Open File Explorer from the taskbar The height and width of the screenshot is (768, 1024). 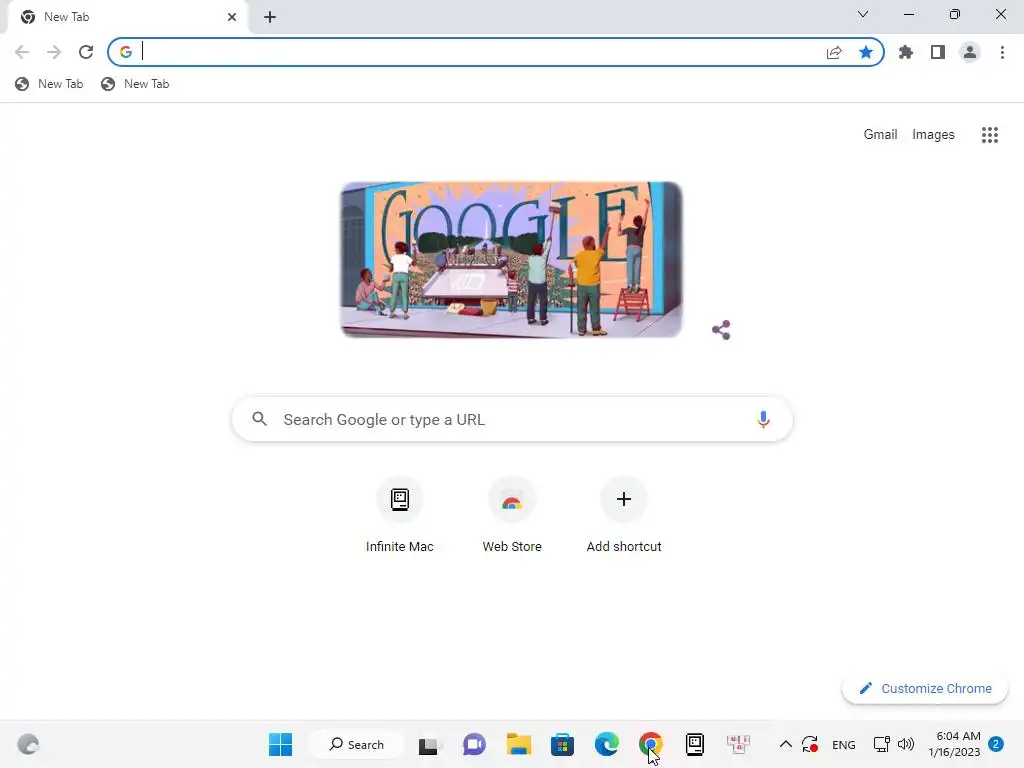coord(519,744)
